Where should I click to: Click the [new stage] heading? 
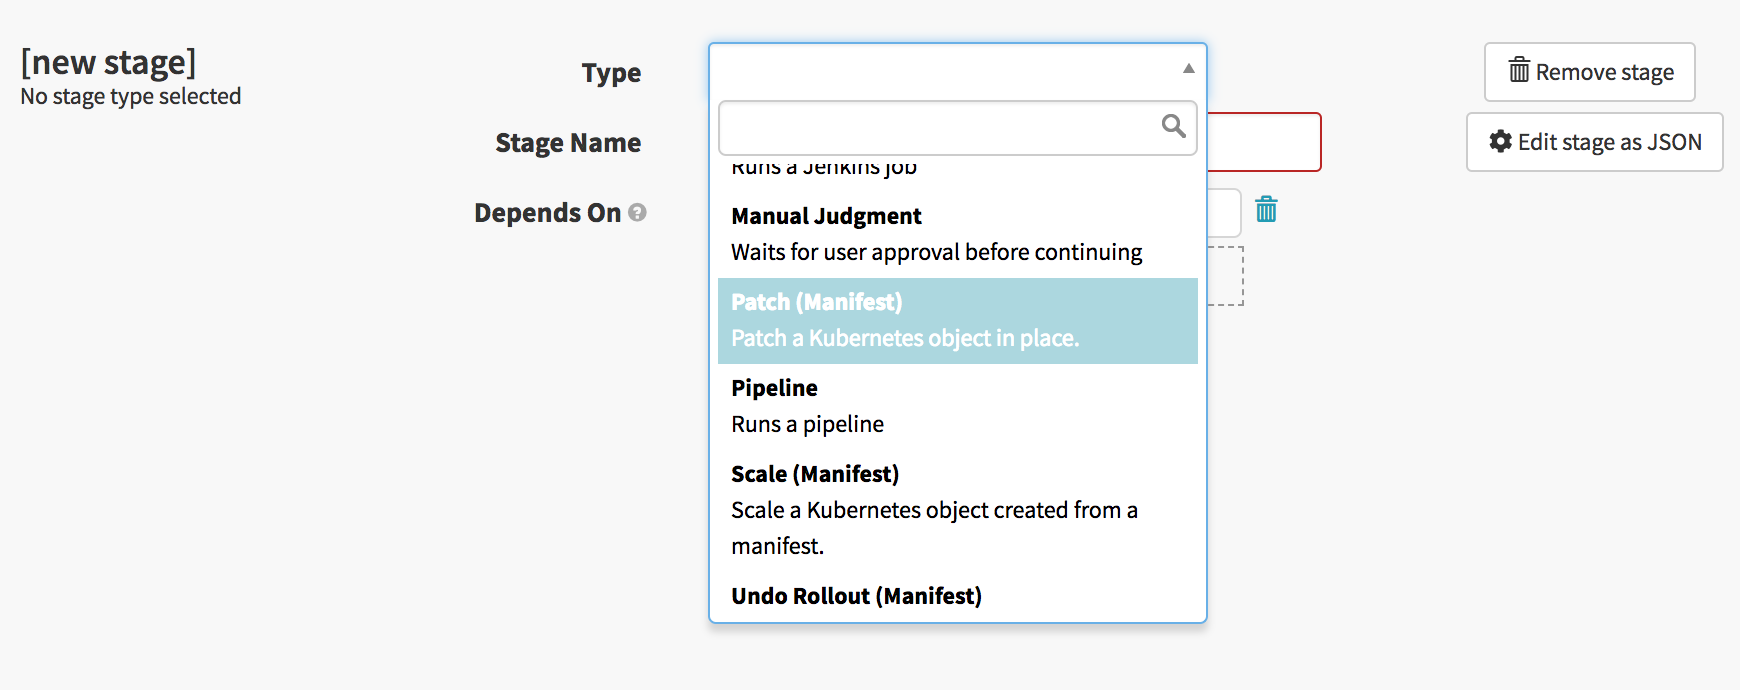pos(108,62)
